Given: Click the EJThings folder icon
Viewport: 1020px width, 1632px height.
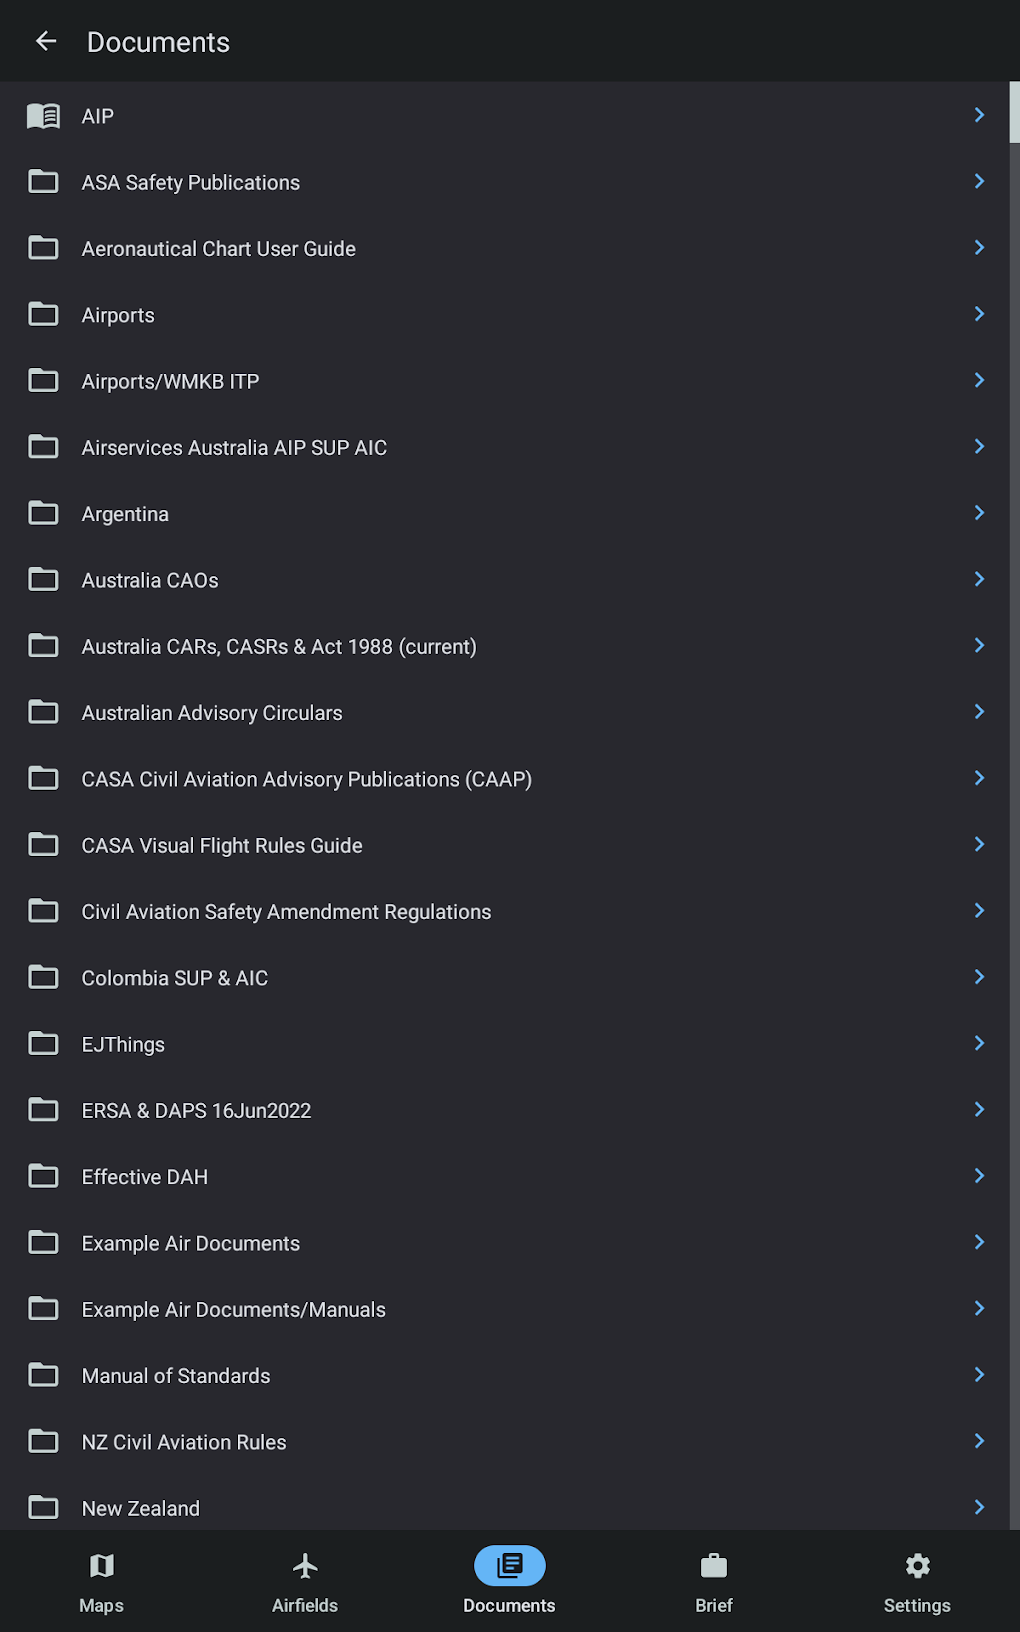Looking at the screenshot, I should pyautogui.click(x=43, y=1044).
